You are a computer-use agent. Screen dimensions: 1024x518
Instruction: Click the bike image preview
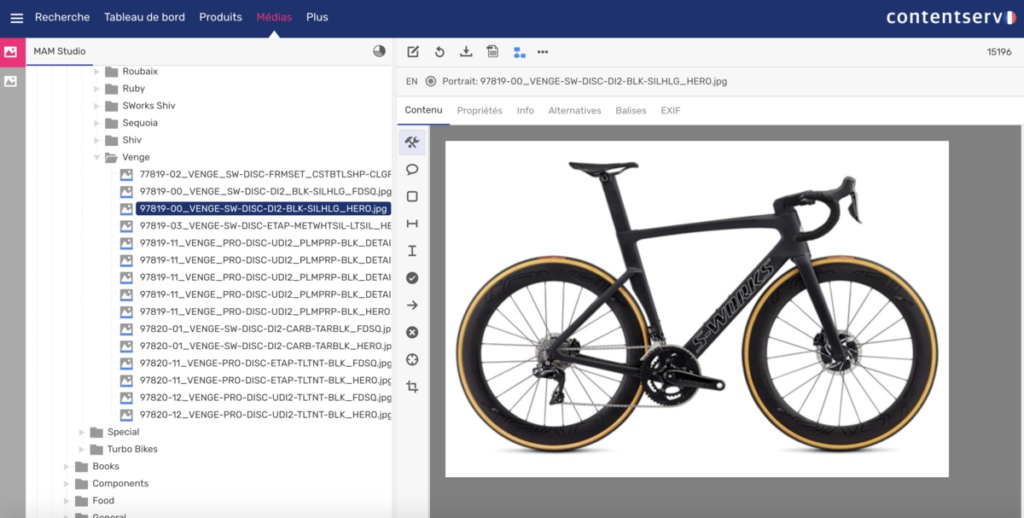[696, 309]
